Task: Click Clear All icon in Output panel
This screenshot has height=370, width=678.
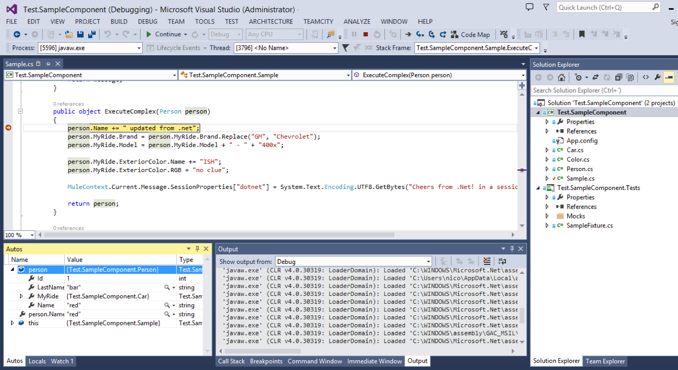Action: coord(487,261)
